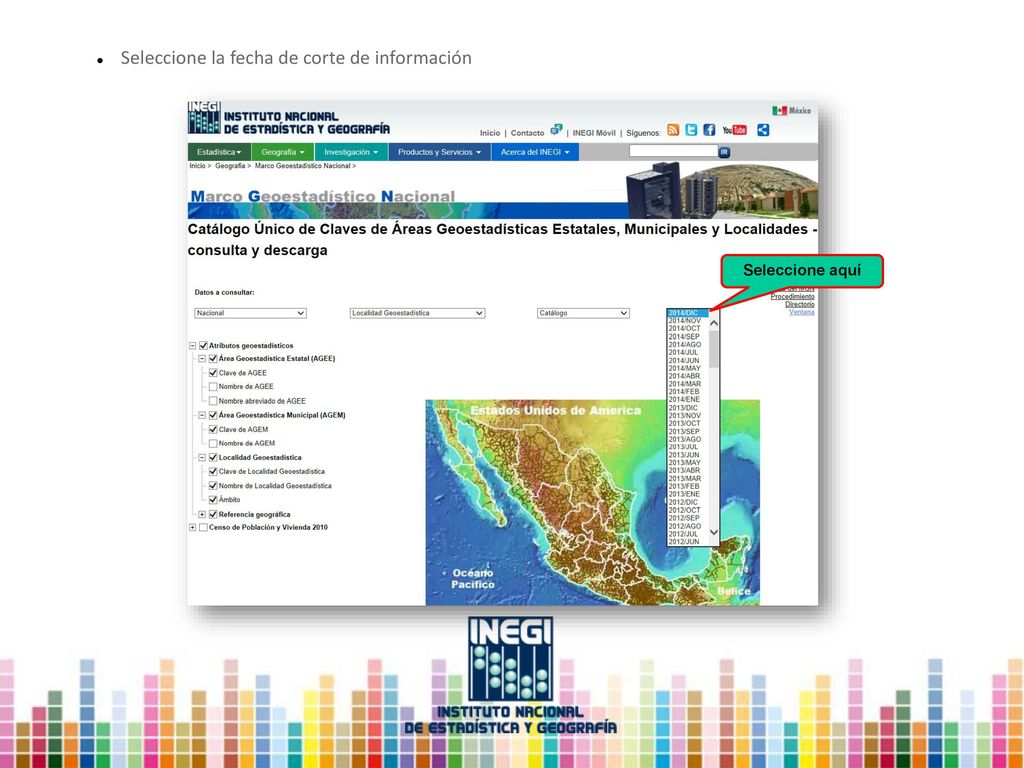This screenshot has width=1024, height=768.
Task: Click the Contacto link
Action: [527, 133]
